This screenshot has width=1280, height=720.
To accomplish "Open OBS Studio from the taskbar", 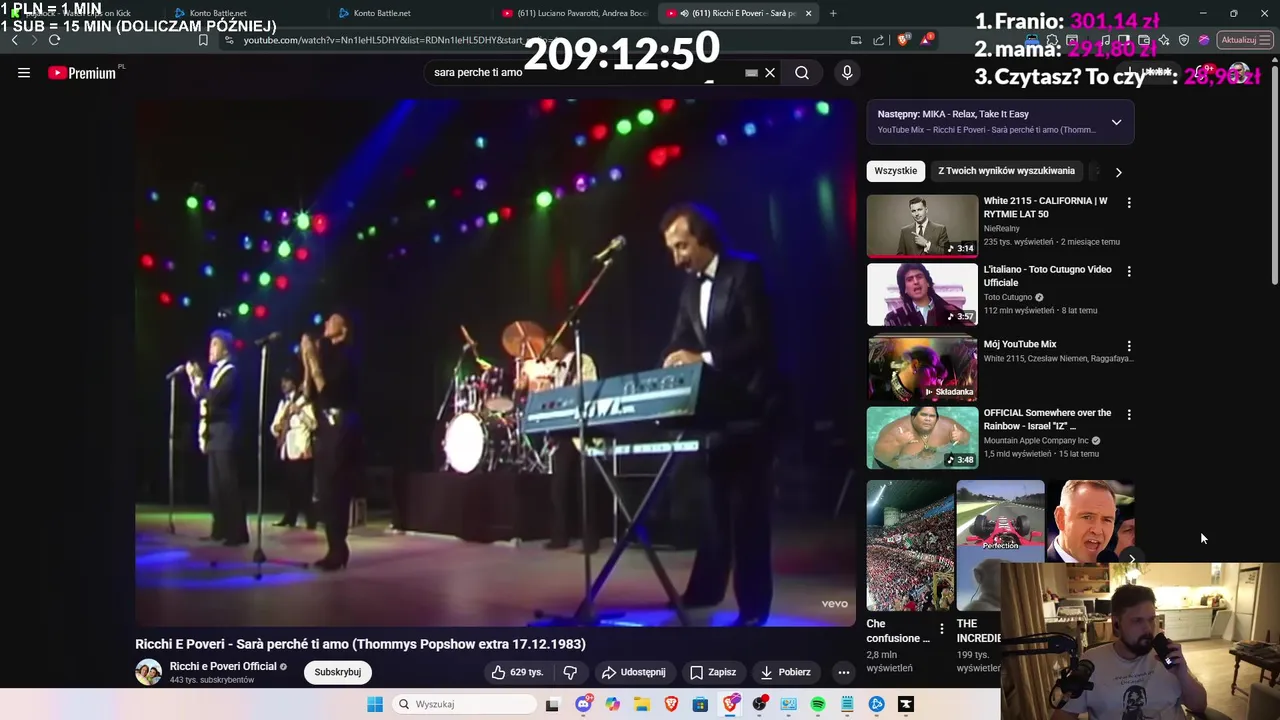I will [x=759, y=704].
